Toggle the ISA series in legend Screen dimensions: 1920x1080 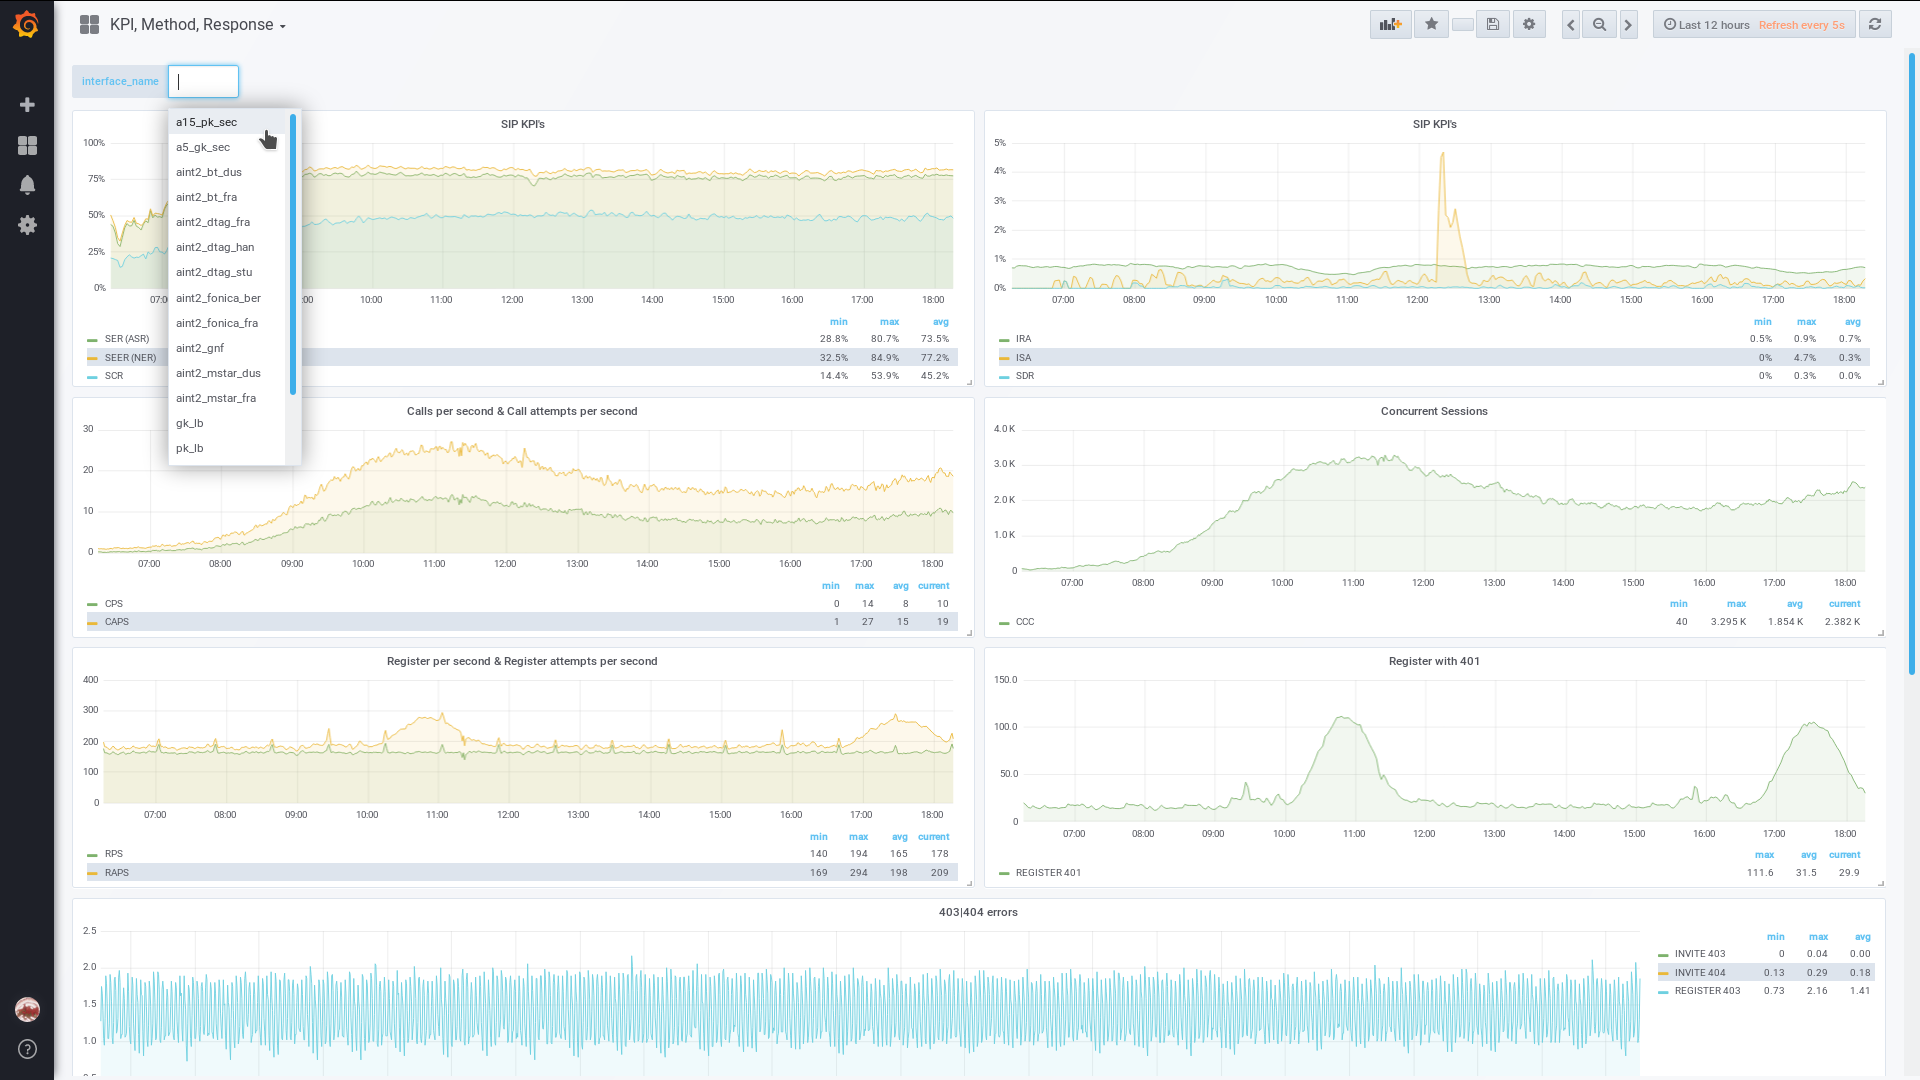(x=1023, y=358)
